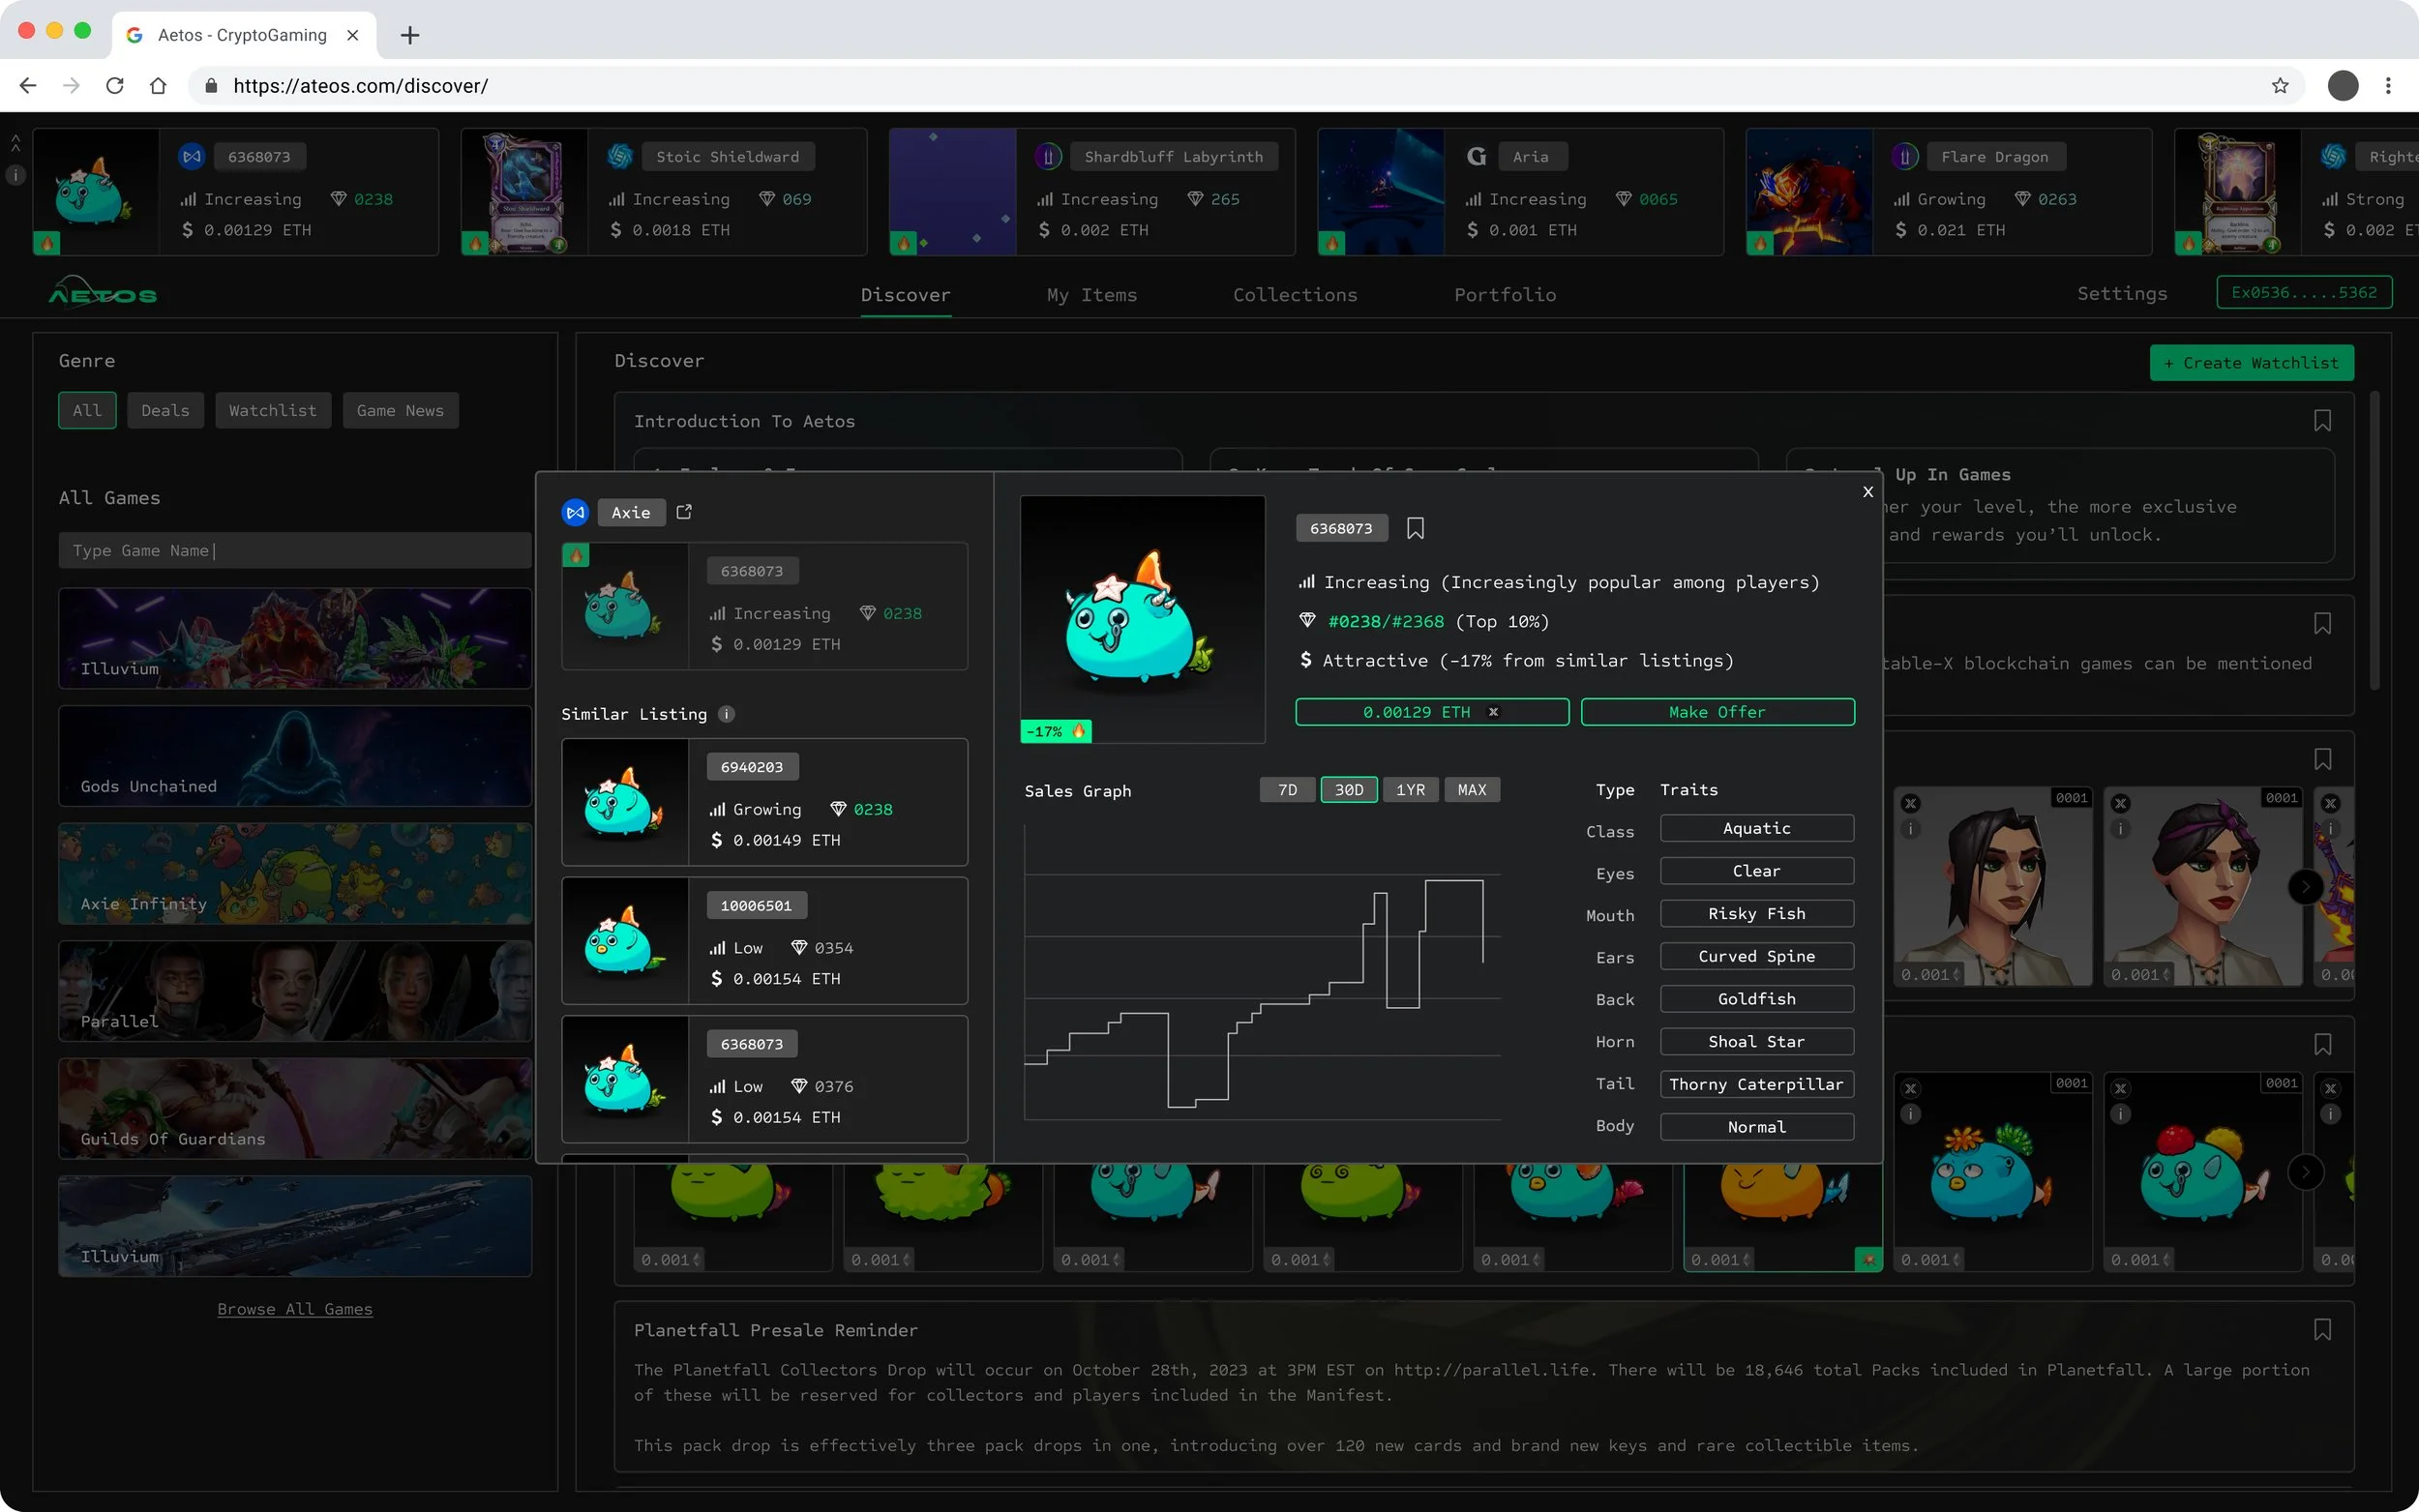Screen dimensions: 2419x1512
Task: Open the browser three-dot menu
Action: 2388,86
